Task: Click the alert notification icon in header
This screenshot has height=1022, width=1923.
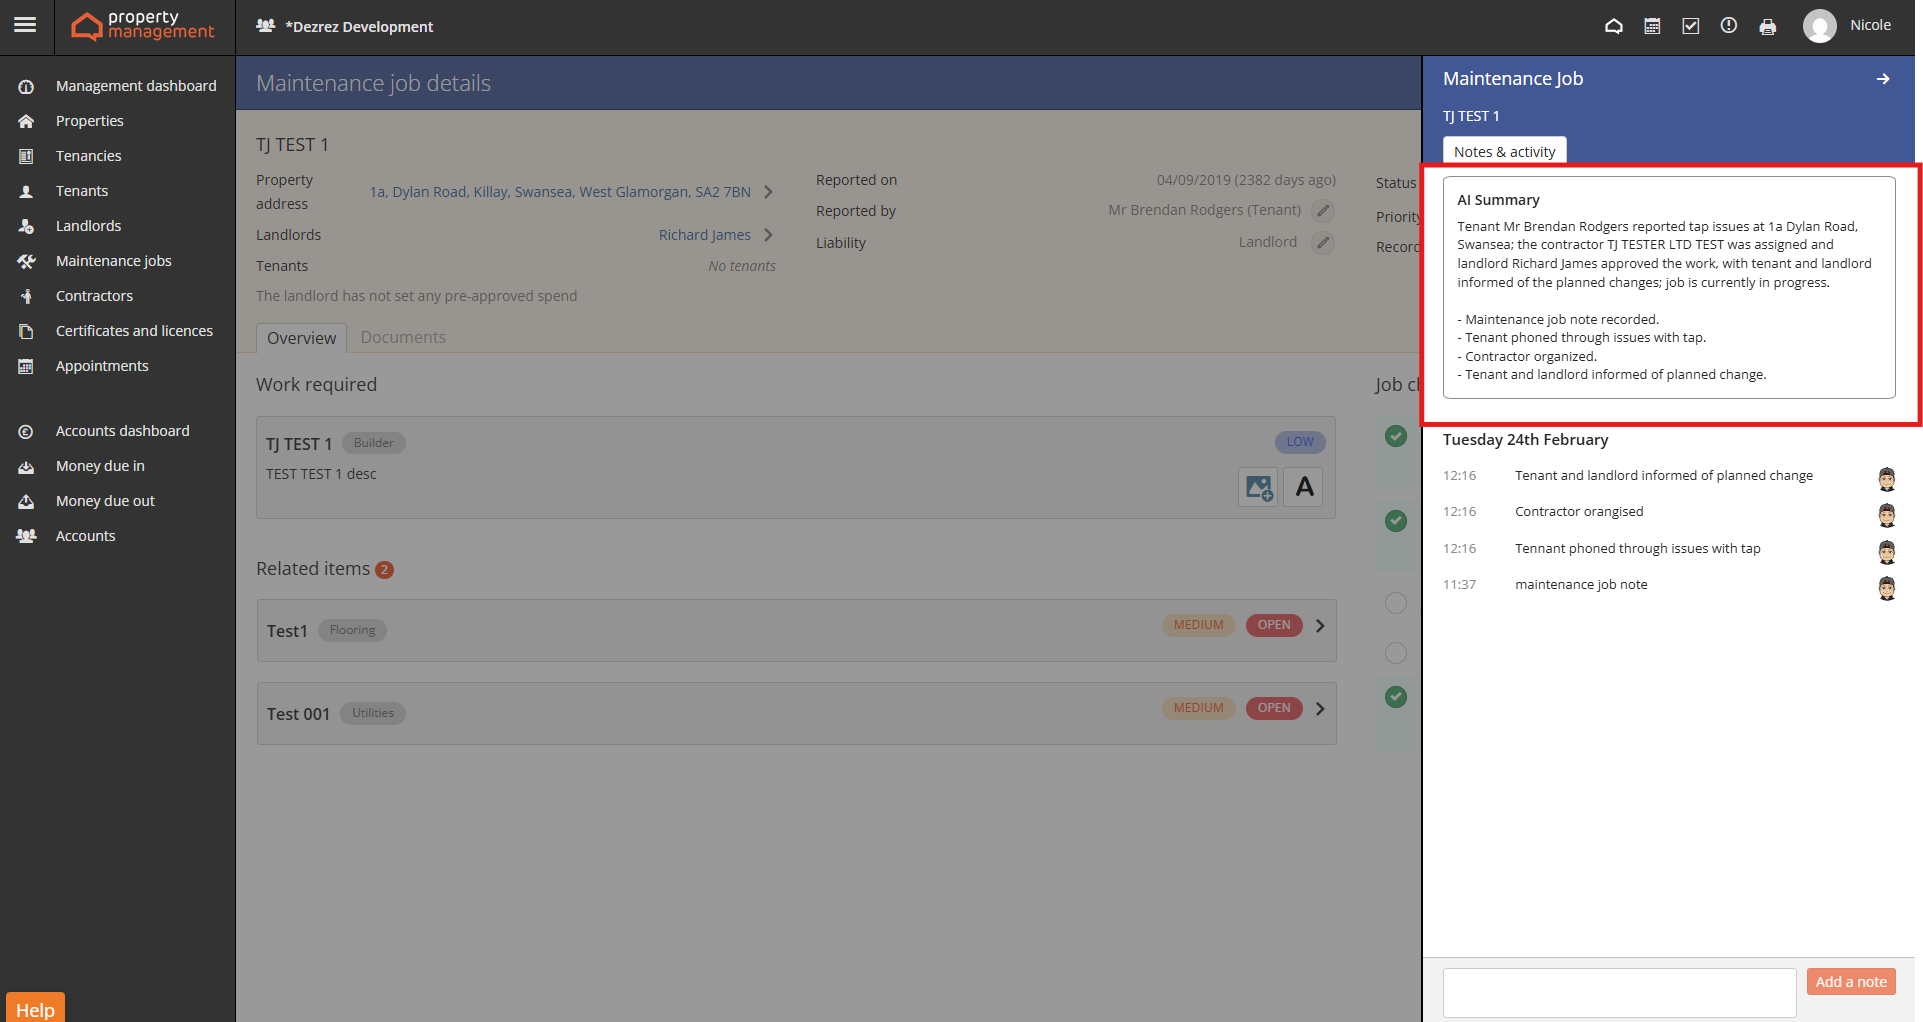Action: pyautogui.click(x=1728, y=27)
